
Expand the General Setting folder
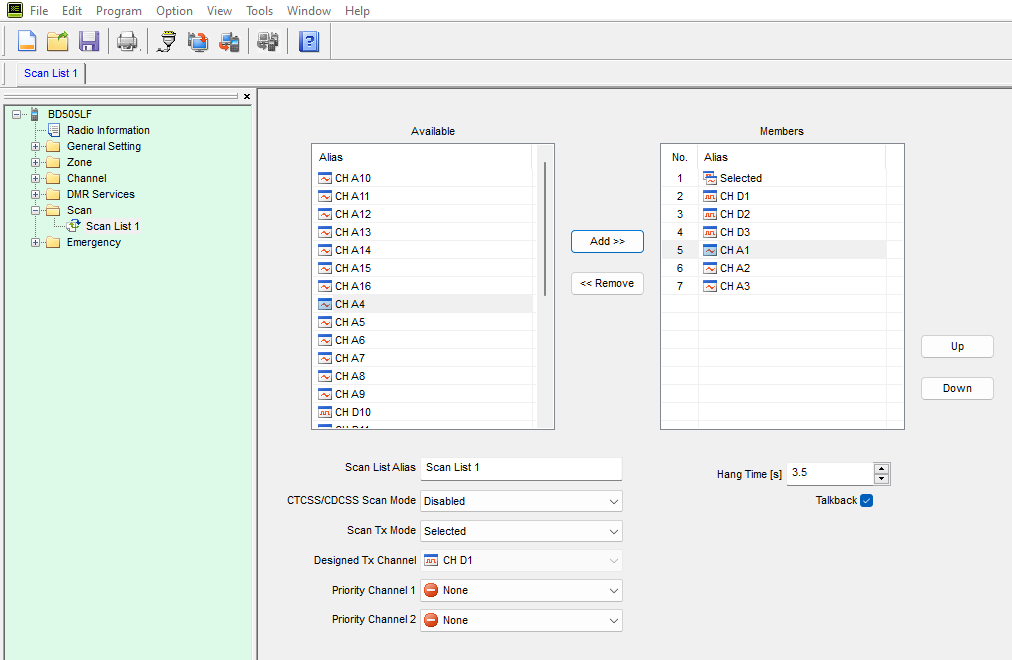35,146
